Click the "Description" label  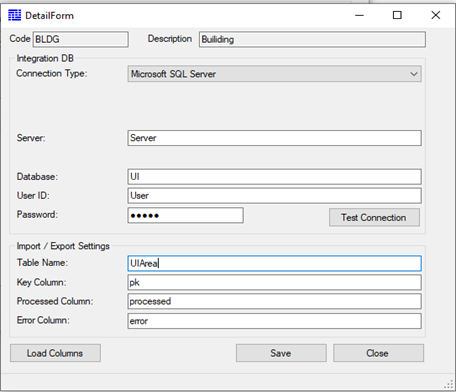(170, 39)
